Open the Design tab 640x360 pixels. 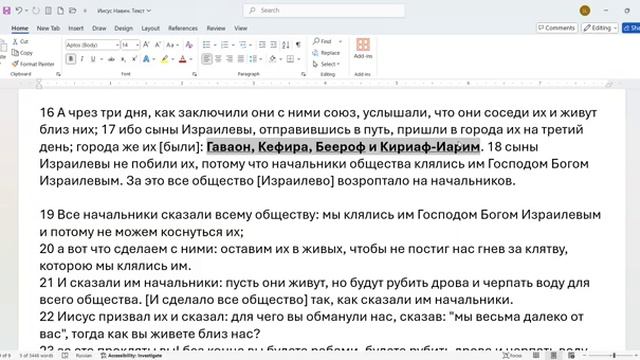pyautogui.click(x=124, y=28)
